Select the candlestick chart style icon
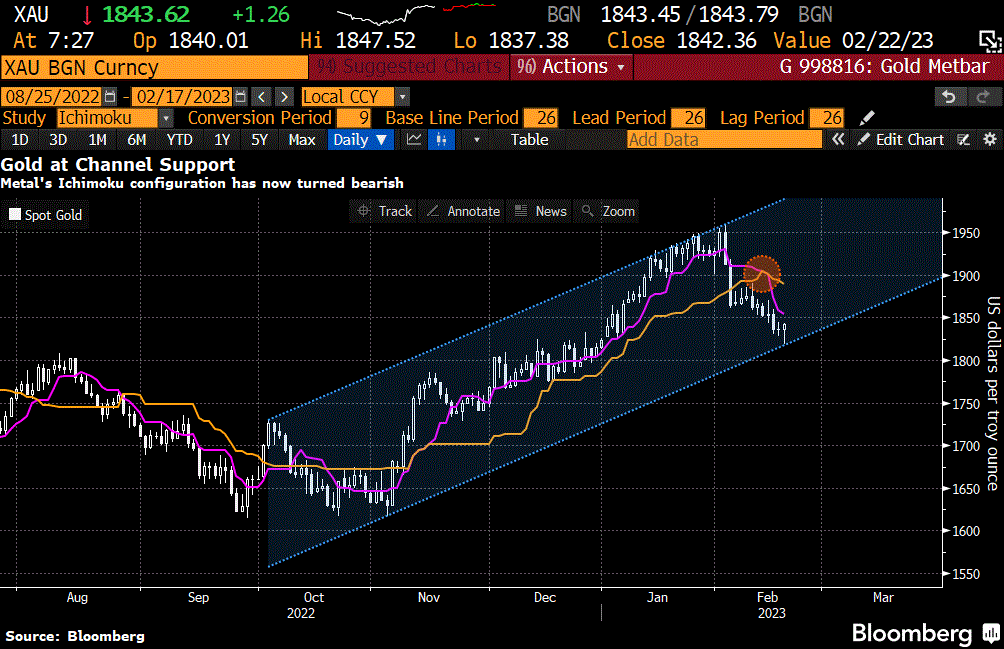 [441, 140]
